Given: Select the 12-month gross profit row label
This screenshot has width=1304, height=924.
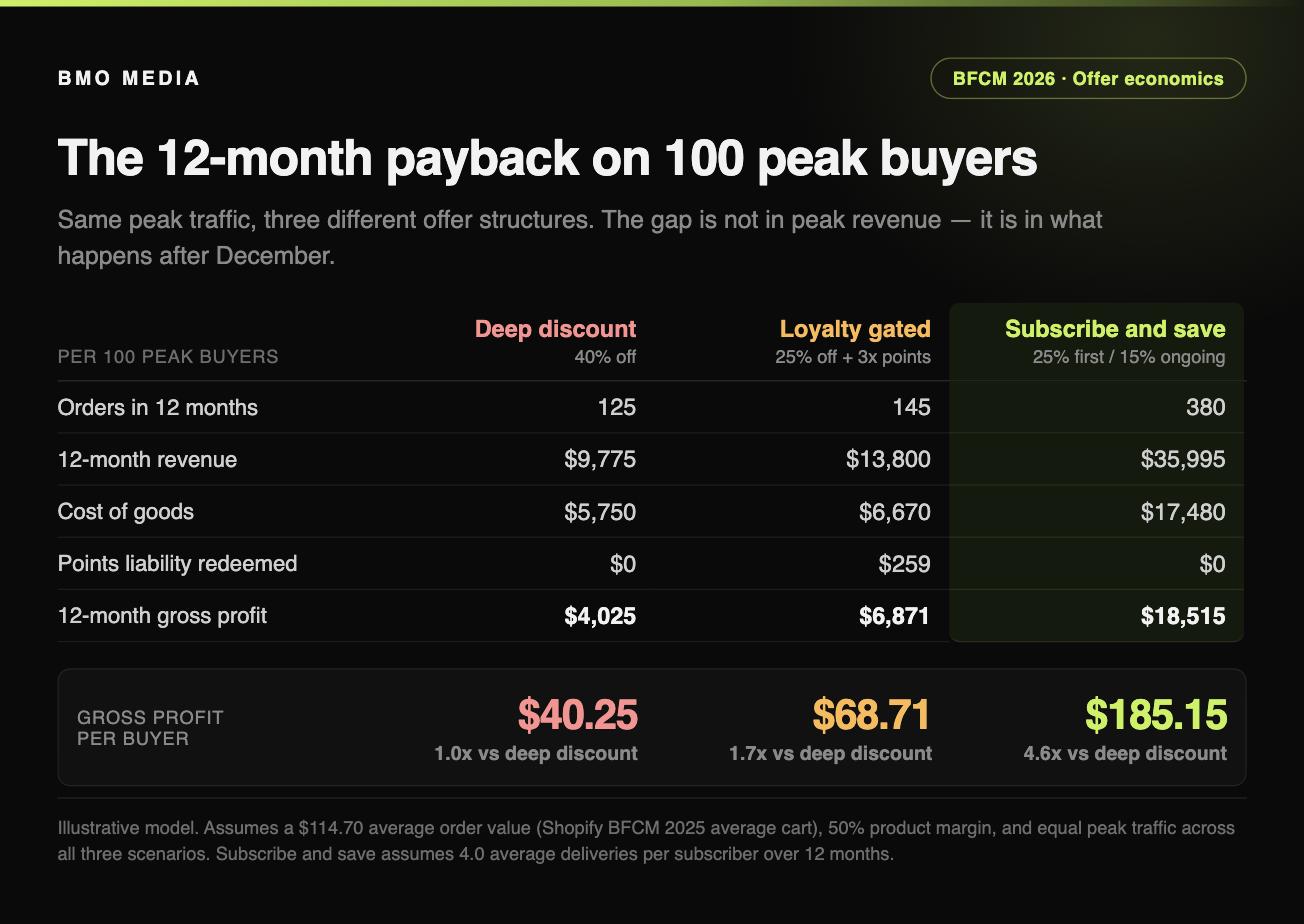Looking at the screenshot, I should (162, 615).
